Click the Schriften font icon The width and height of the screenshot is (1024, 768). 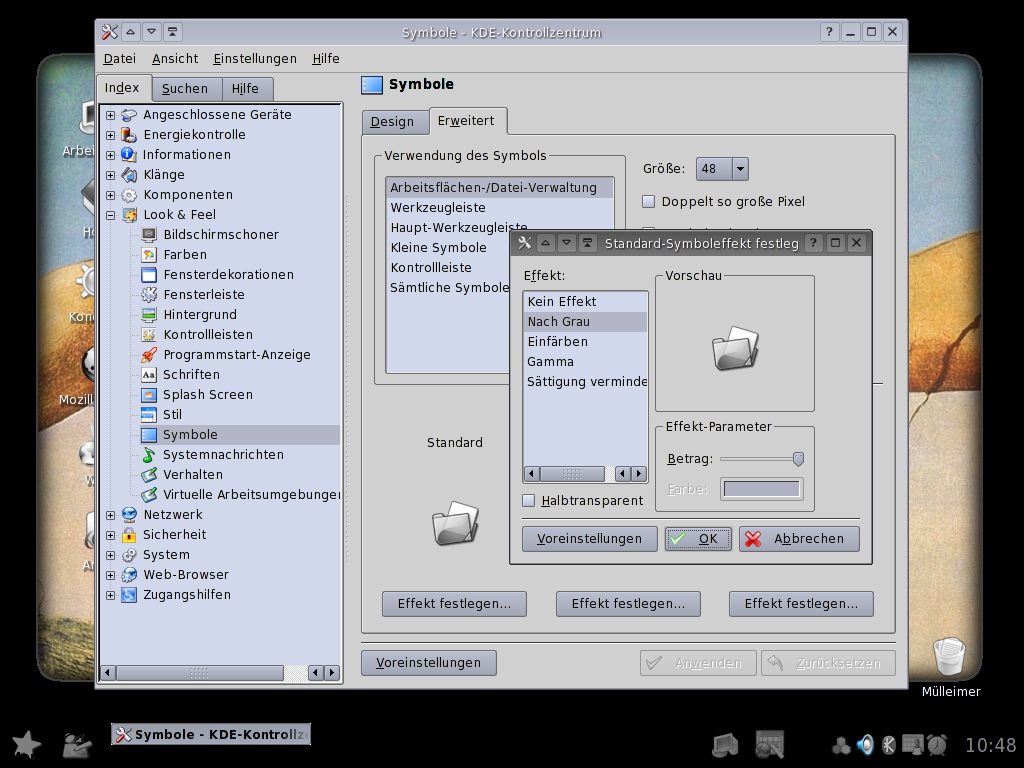tap(149, 375)
